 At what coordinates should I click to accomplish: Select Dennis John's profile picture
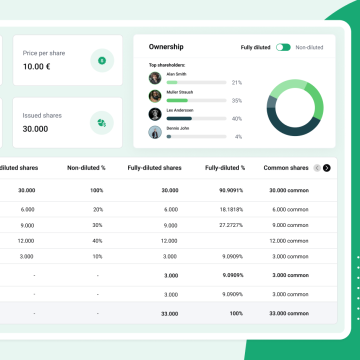pyautogui.click(x=155, y=132)
